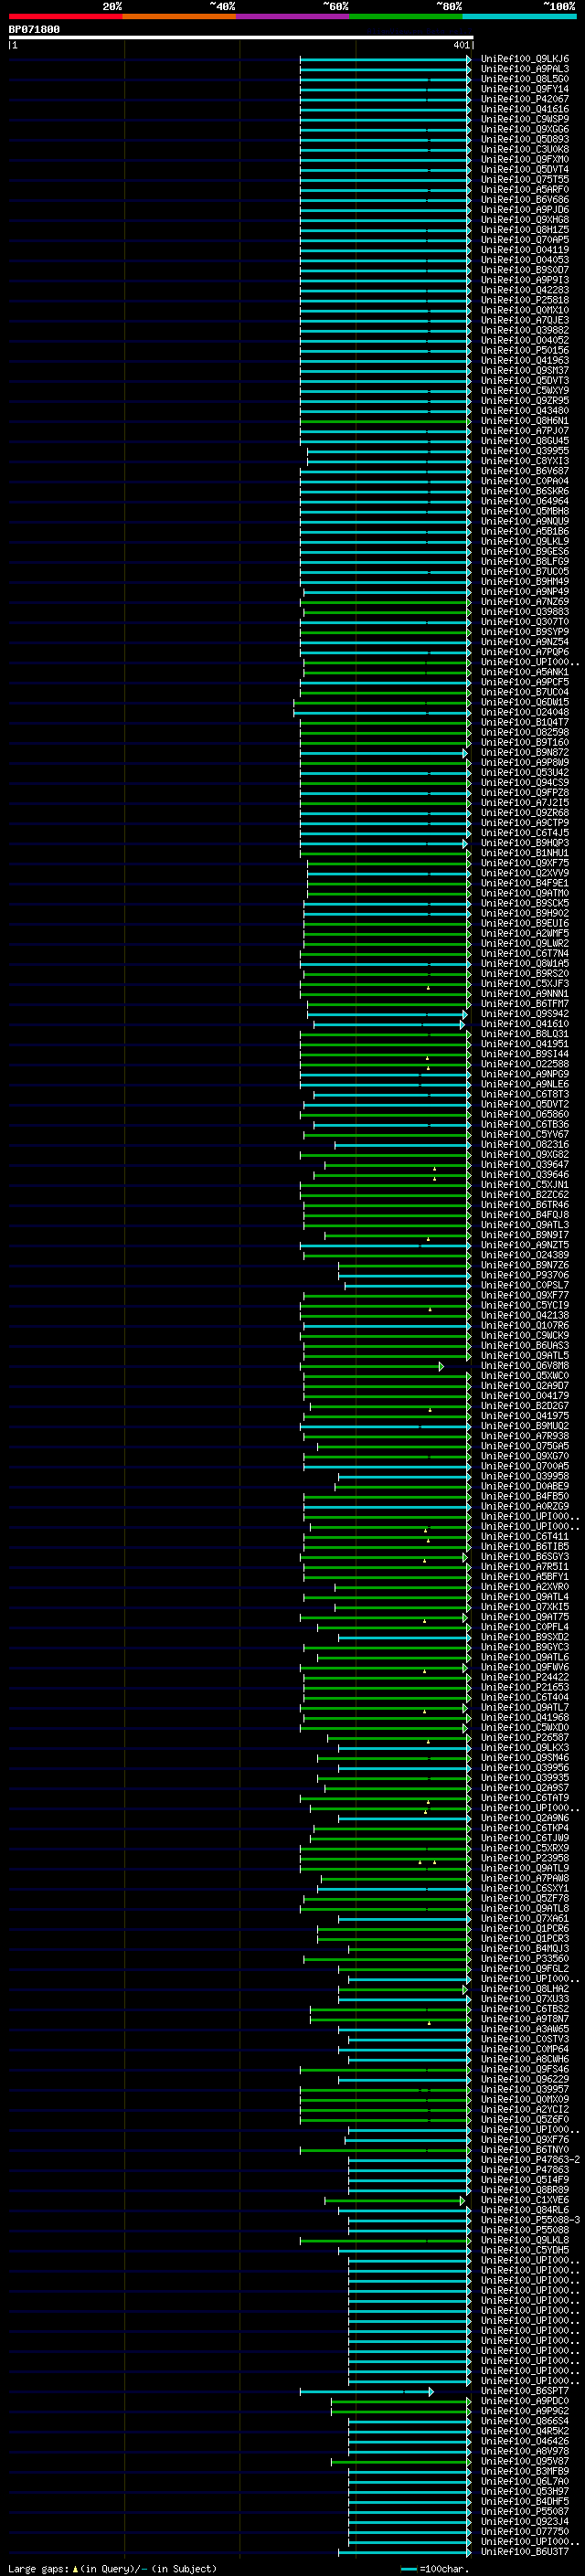Click the cyan ~100% identity color band

pyautogui.click(x=519, y=16)
